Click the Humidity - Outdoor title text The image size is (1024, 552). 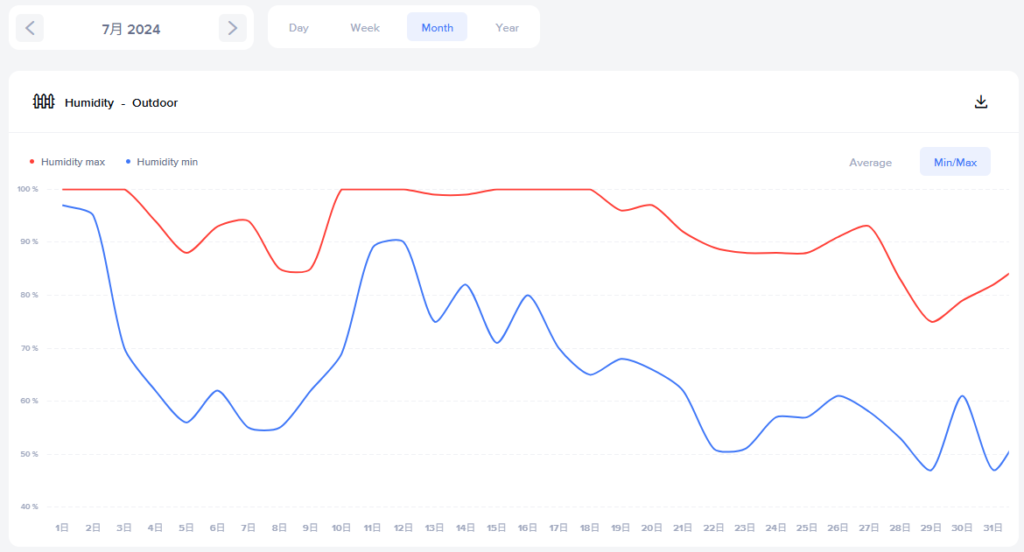click(121, 103)
